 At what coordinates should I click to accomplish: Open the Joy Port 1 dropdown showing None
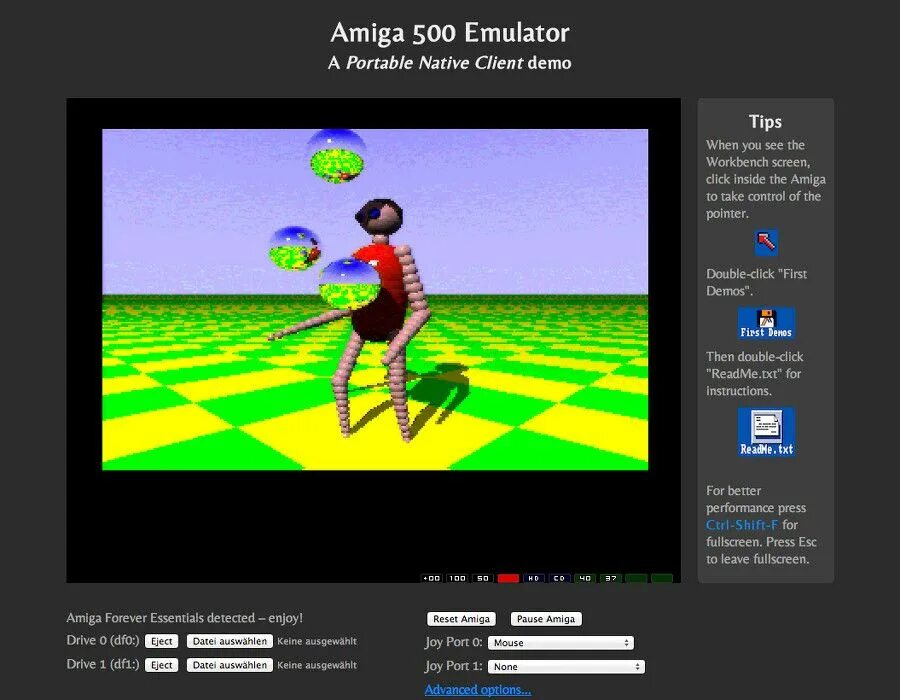566,667
